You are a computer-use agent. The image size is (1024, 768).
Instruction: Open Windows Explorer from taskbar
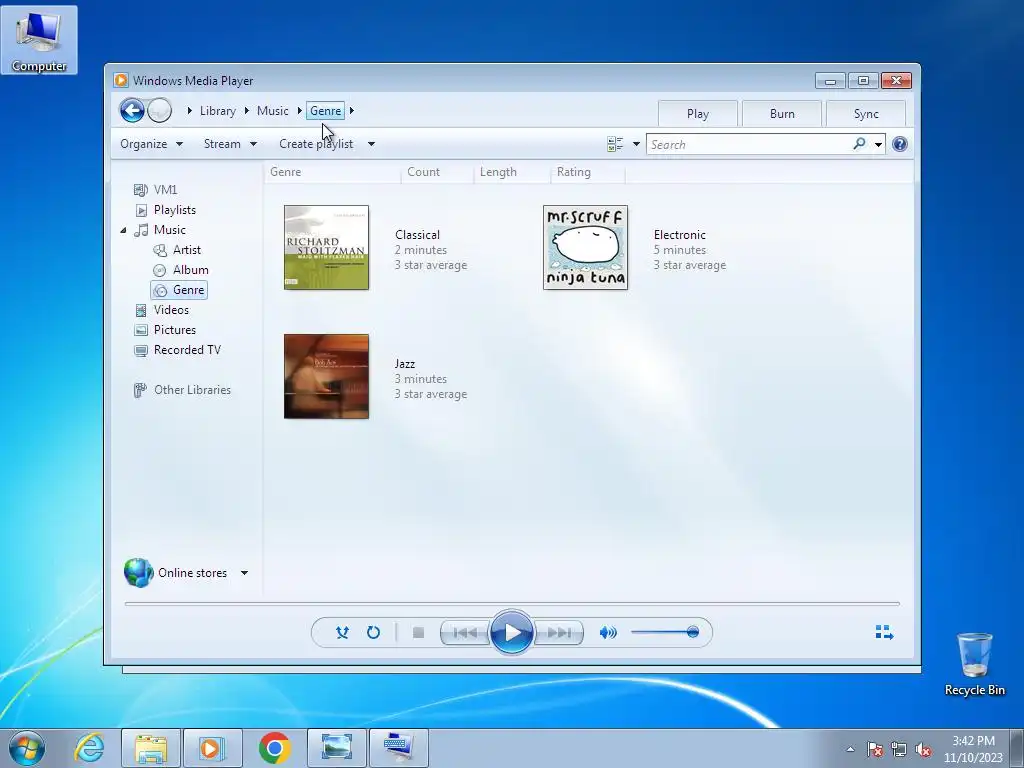(x=150, y=748)
